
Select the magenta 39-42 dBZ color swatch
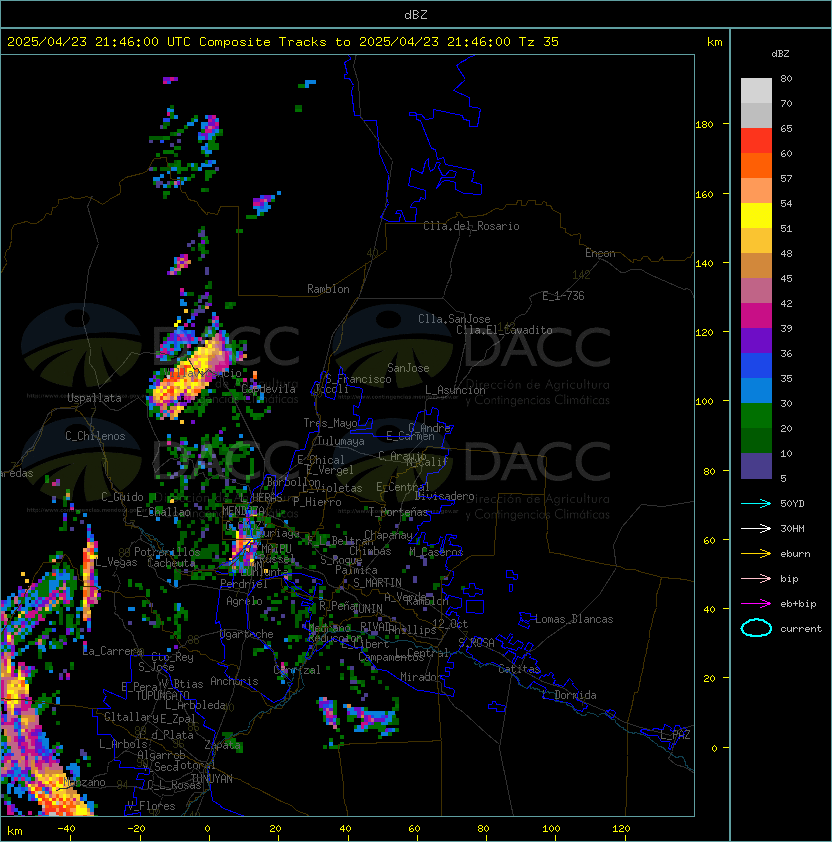tap(756, 316)
